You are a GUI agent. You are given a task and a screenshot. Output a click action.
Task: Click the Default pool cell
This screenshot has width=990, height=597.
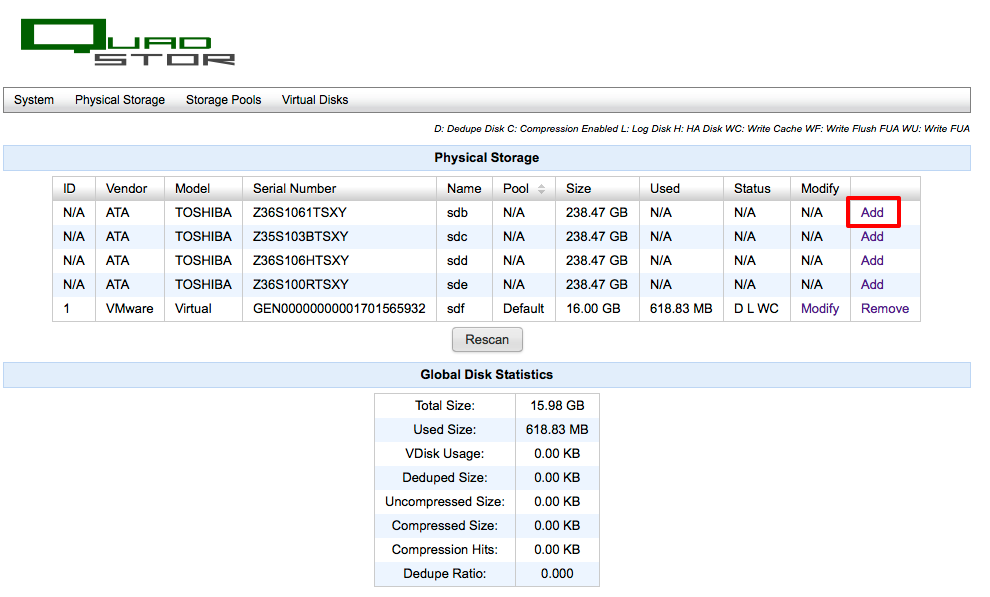tap(523, 309)
